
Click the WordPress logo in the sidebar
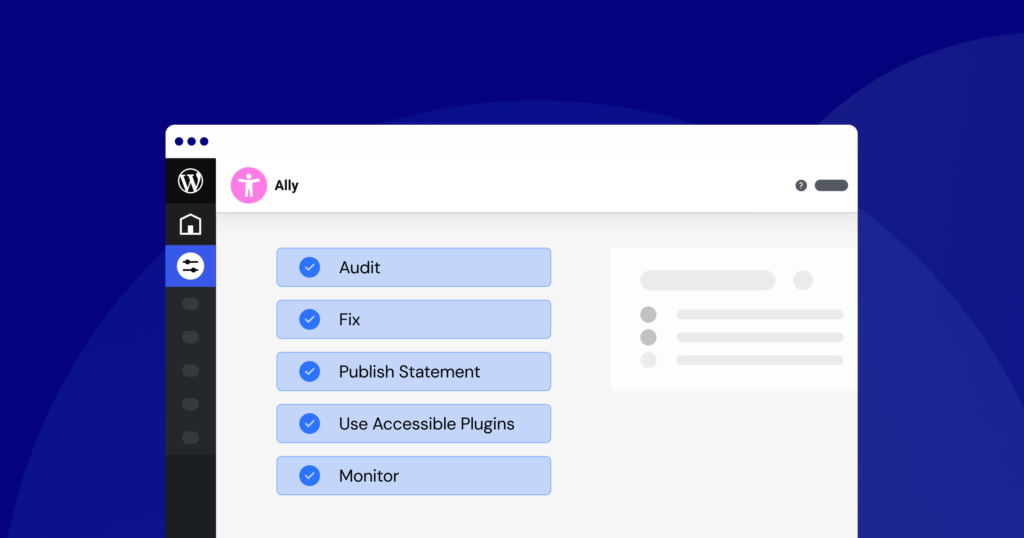click(190, 181)
